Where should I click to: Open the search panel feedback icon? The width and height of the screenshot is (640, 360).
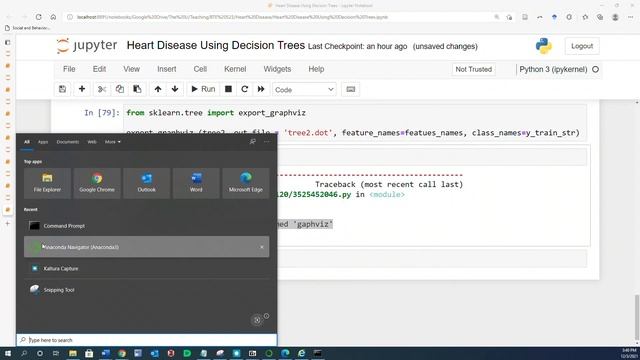pos(253,142)
